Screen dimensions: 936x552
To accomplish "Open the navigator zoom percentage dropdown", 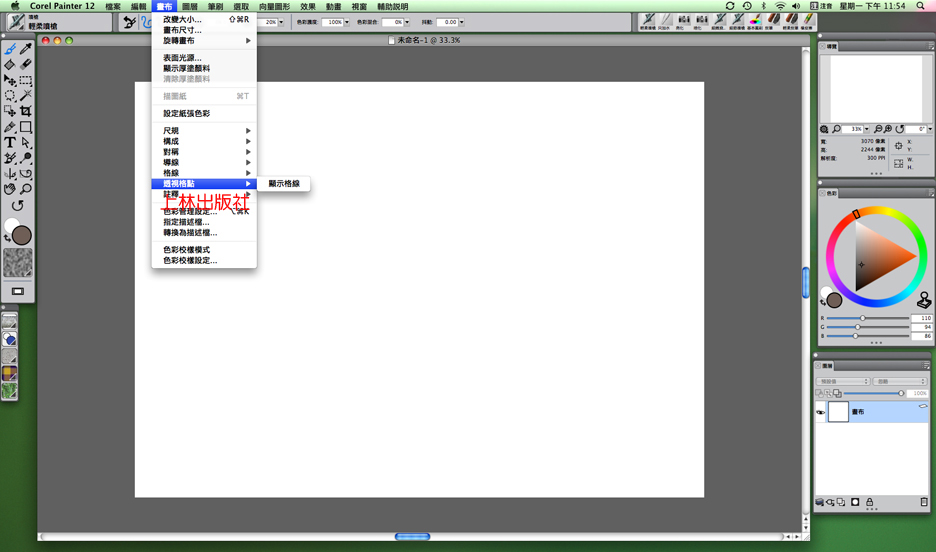I will point(867,129).
